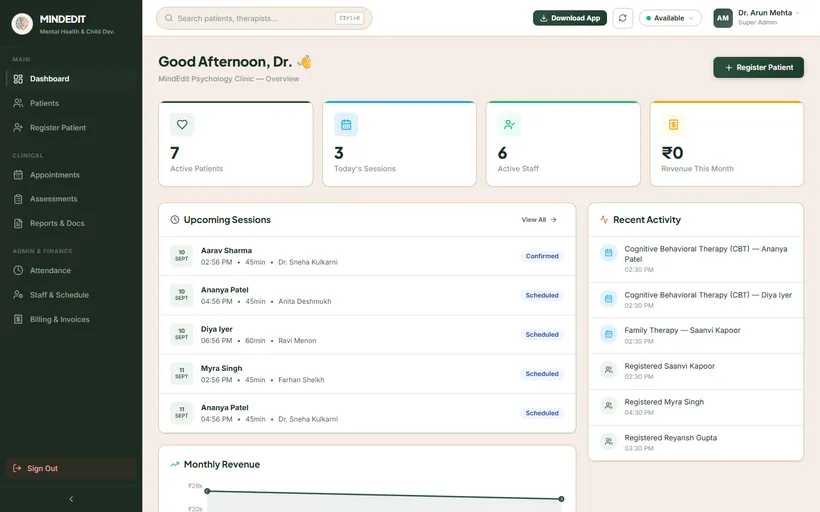820x512 pixels.
Task: Click Confirmed badge for Aarav Sharma
Action: tap(542, 256)
